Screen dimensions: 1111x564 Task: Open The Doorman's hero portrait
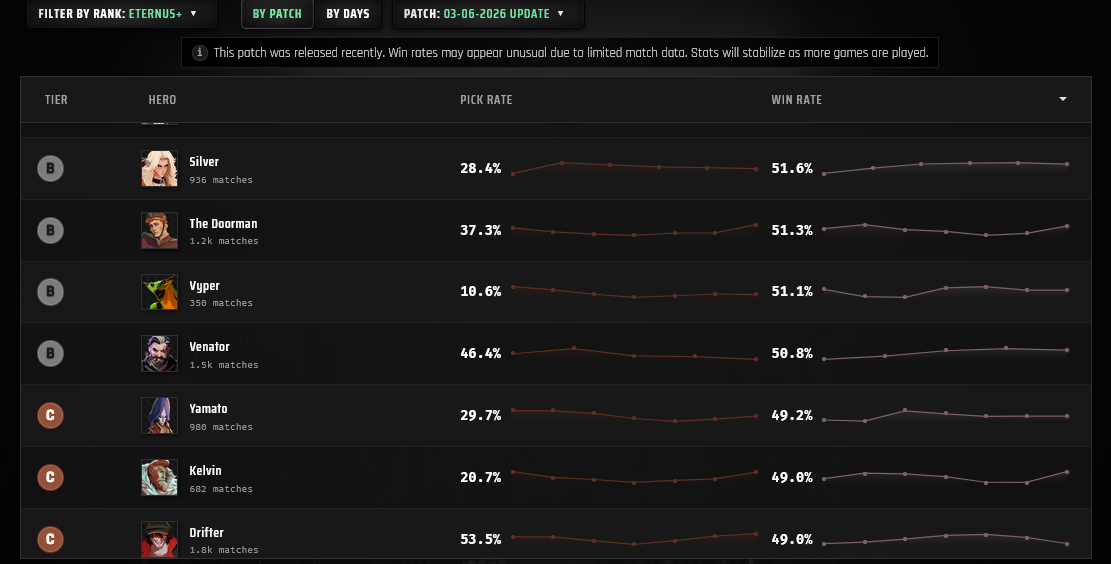click(x=159, y=230)
